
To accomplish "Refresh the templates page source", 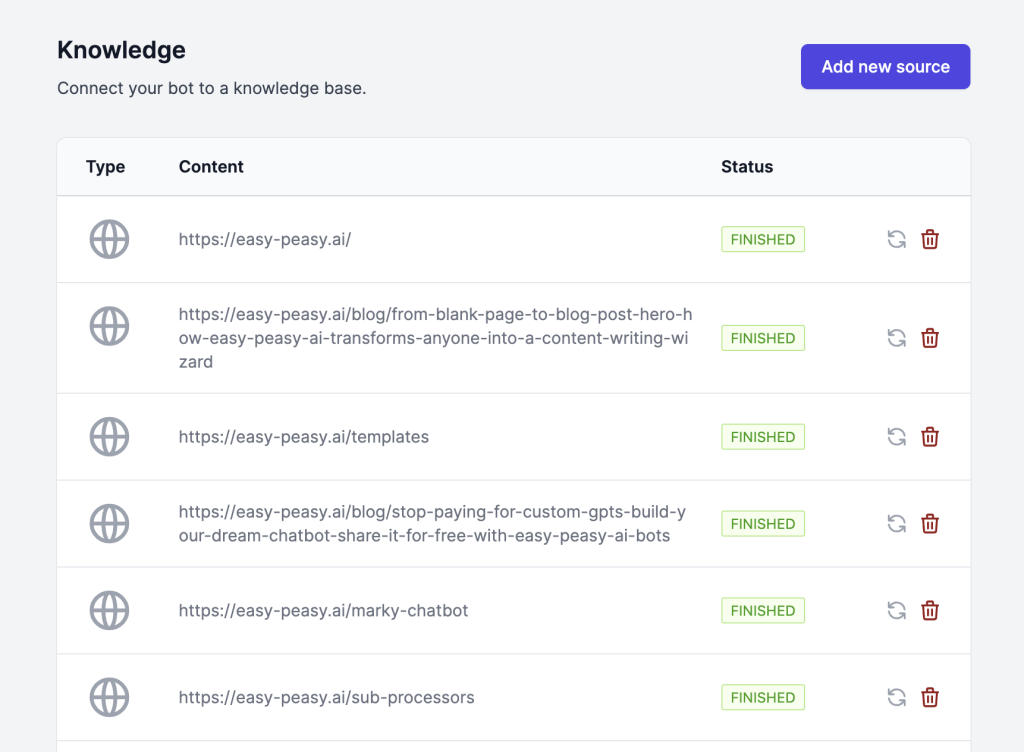I will click(x=897, y=437).
